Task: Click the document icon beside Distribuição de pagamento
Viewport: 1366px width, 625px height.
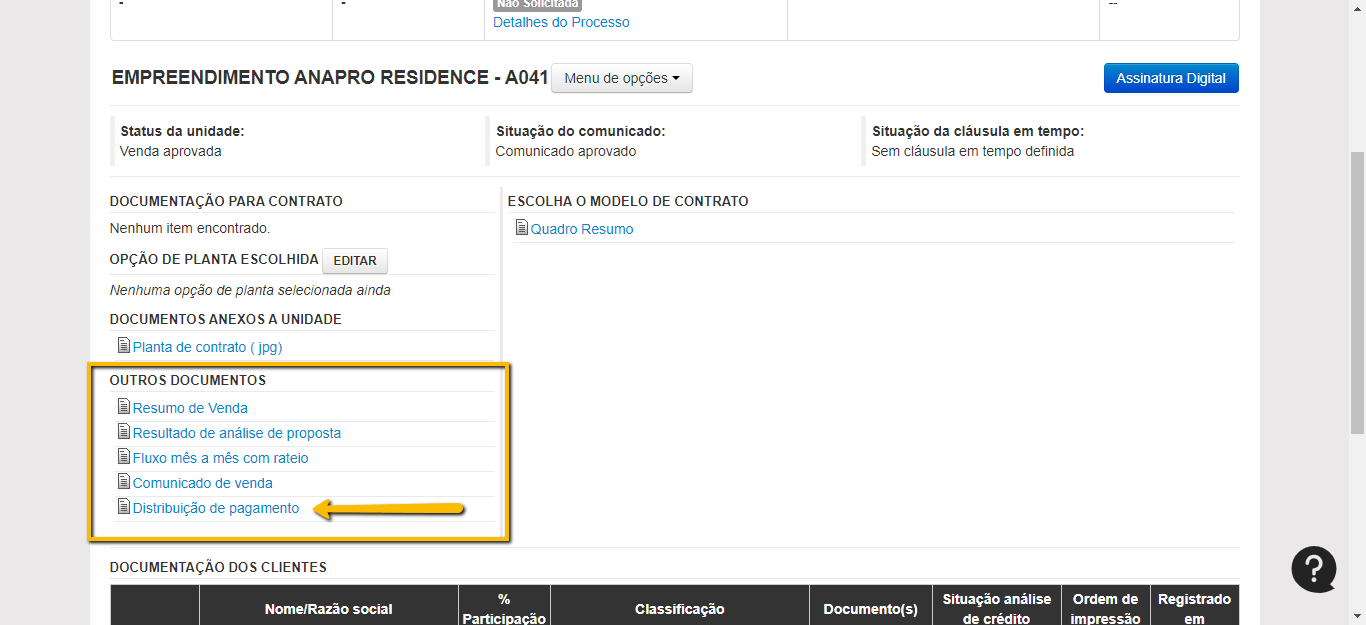Action: [x=124, y=507]
